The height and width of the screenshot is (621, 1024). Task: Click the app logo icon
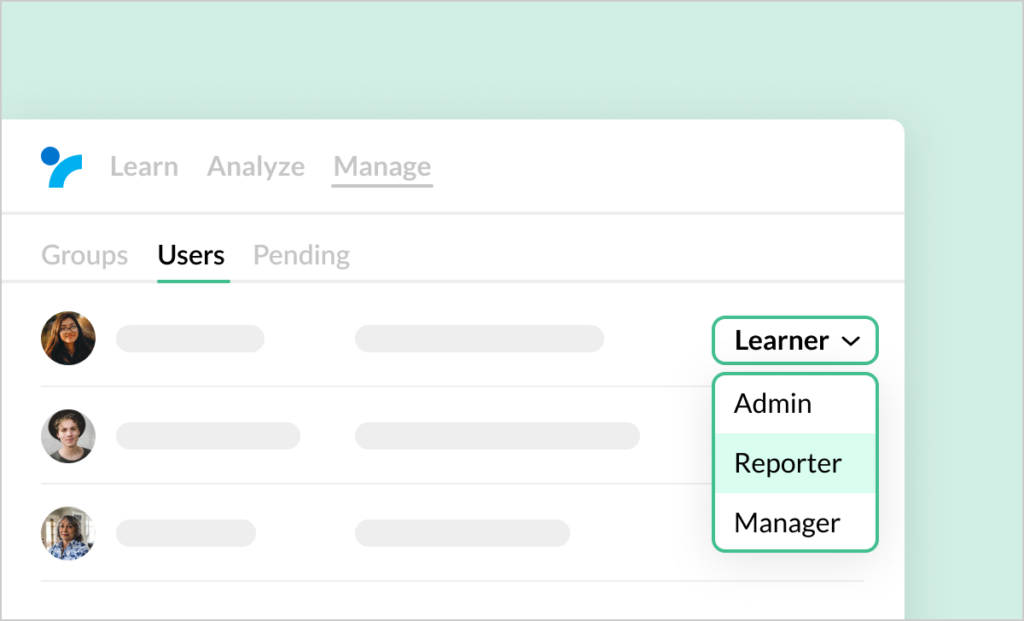tap(61, 166)
